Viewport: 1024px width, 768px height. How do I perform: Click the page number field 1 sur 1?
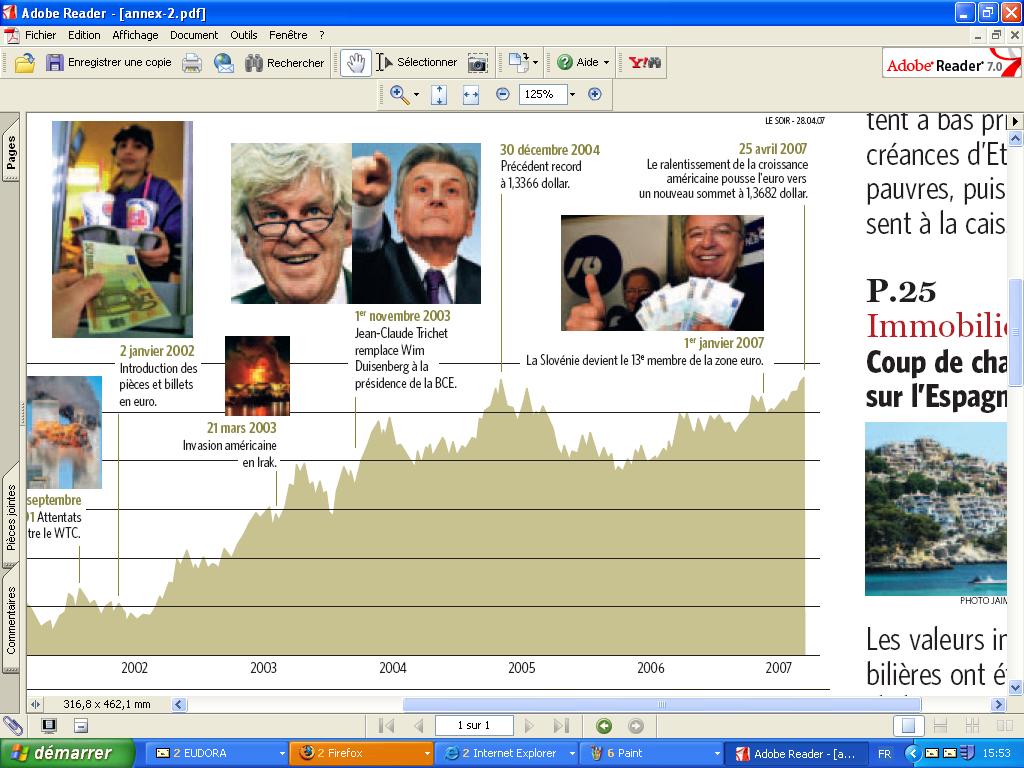474,726
